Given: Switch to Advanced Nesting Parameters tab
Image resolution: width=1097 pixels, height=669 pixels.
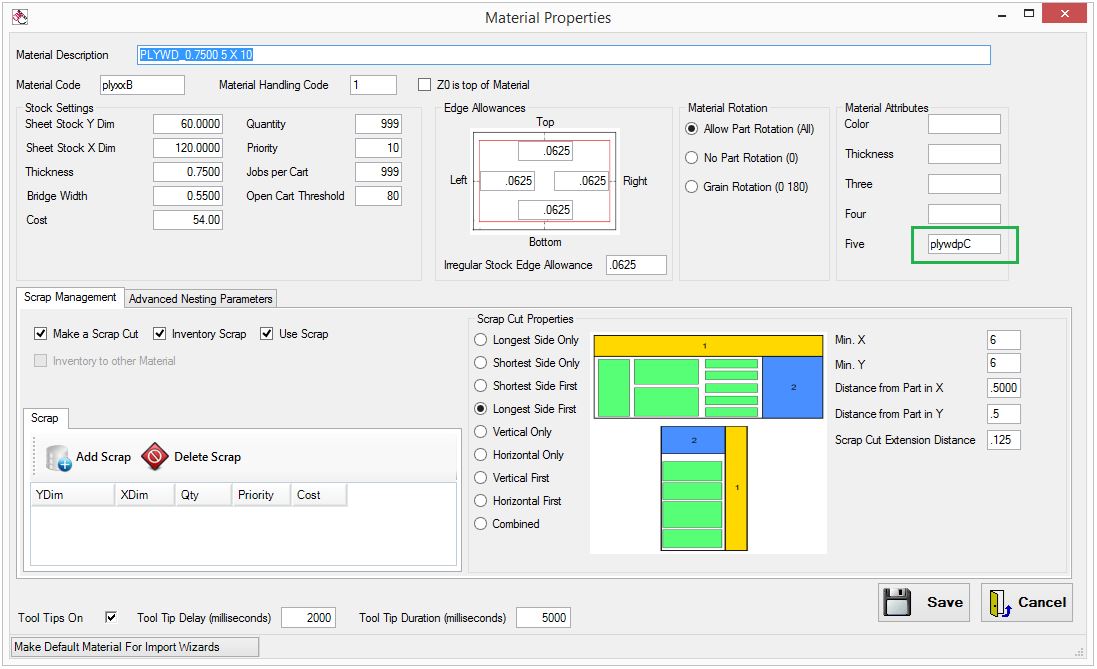Looking at the screenshot, I should (x=200, y=298).
